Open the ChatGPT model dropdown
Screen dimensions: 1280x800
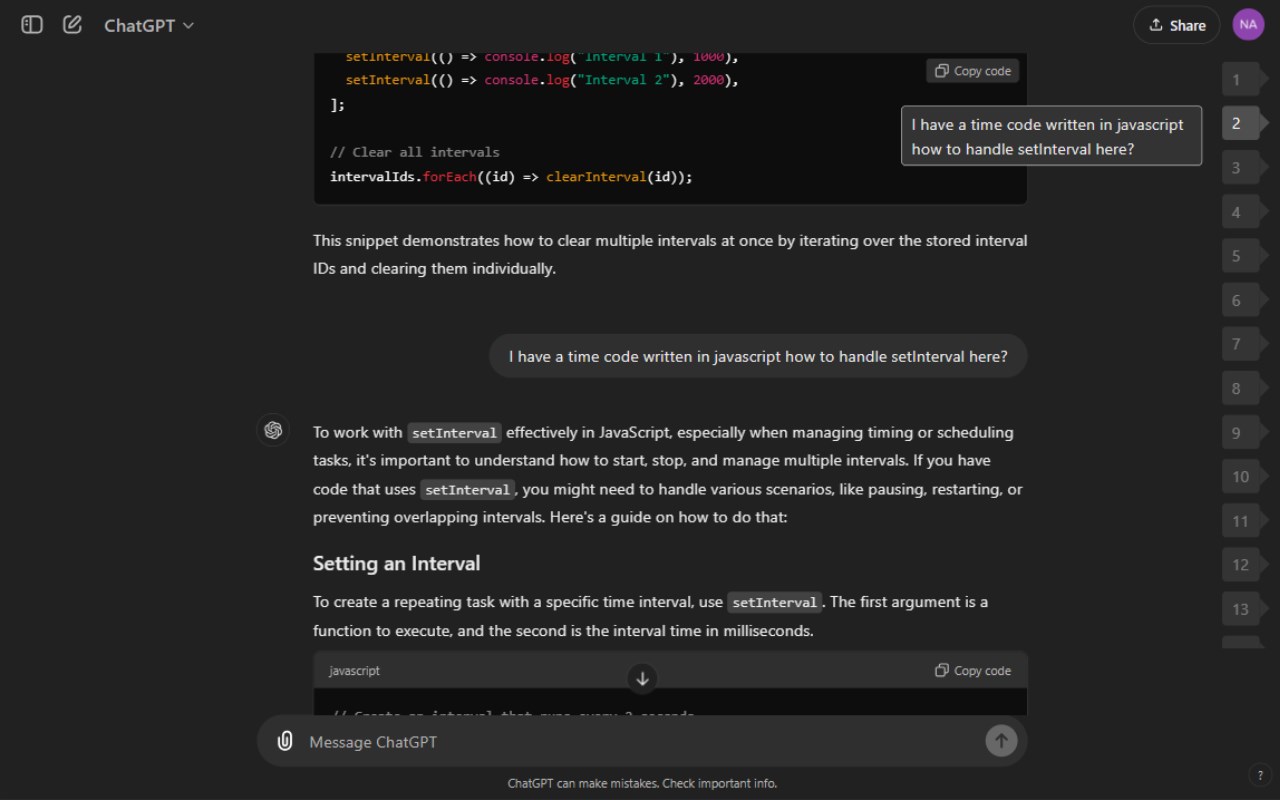pos(149,26)
